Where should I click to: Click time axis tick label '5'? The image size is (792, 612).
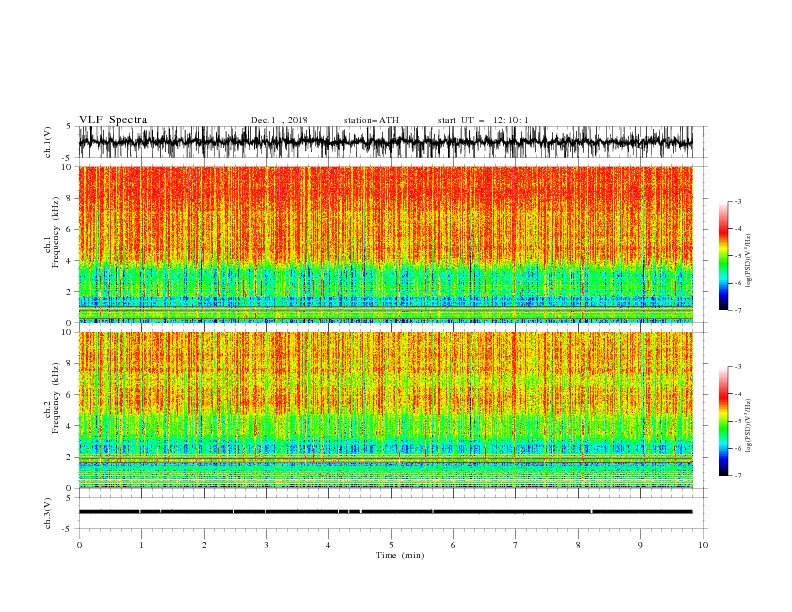[x=391, y=545]
